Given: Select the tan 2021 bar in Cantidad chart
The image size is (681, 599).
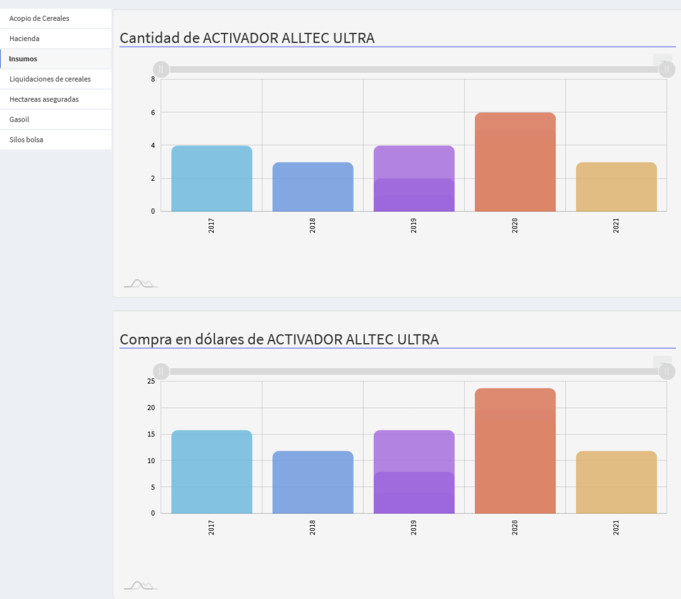Looking at the screenshot, I should (616, 187).
